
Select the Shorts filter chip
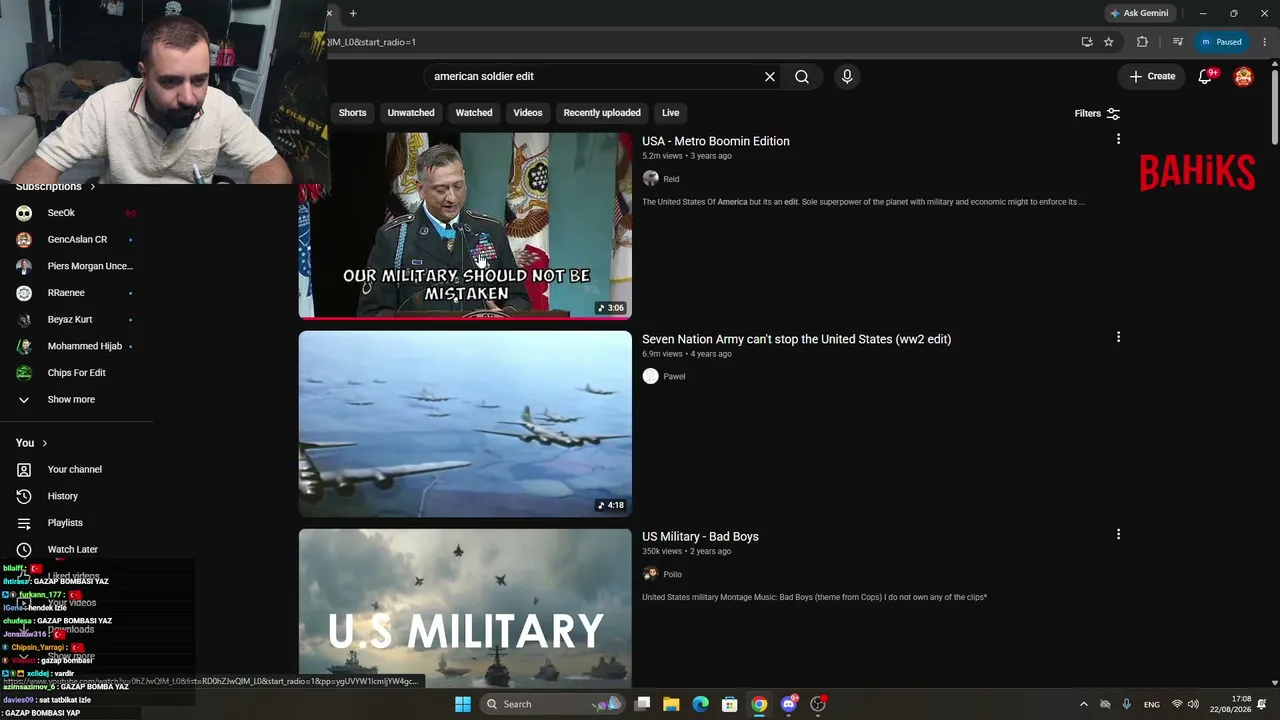coord(352,113)
